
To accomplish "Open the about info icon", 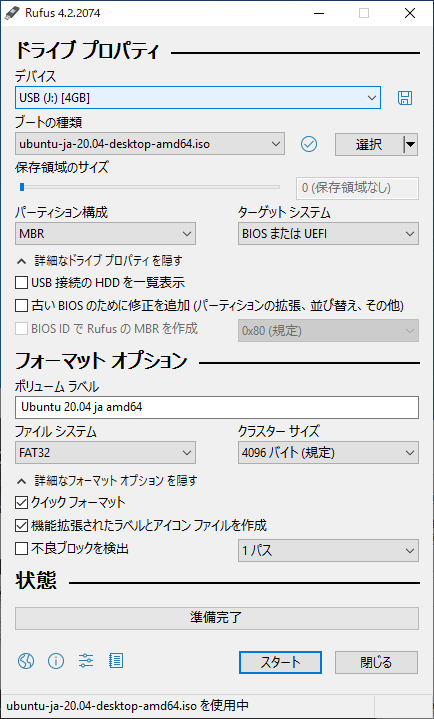I will click(56, 661).
